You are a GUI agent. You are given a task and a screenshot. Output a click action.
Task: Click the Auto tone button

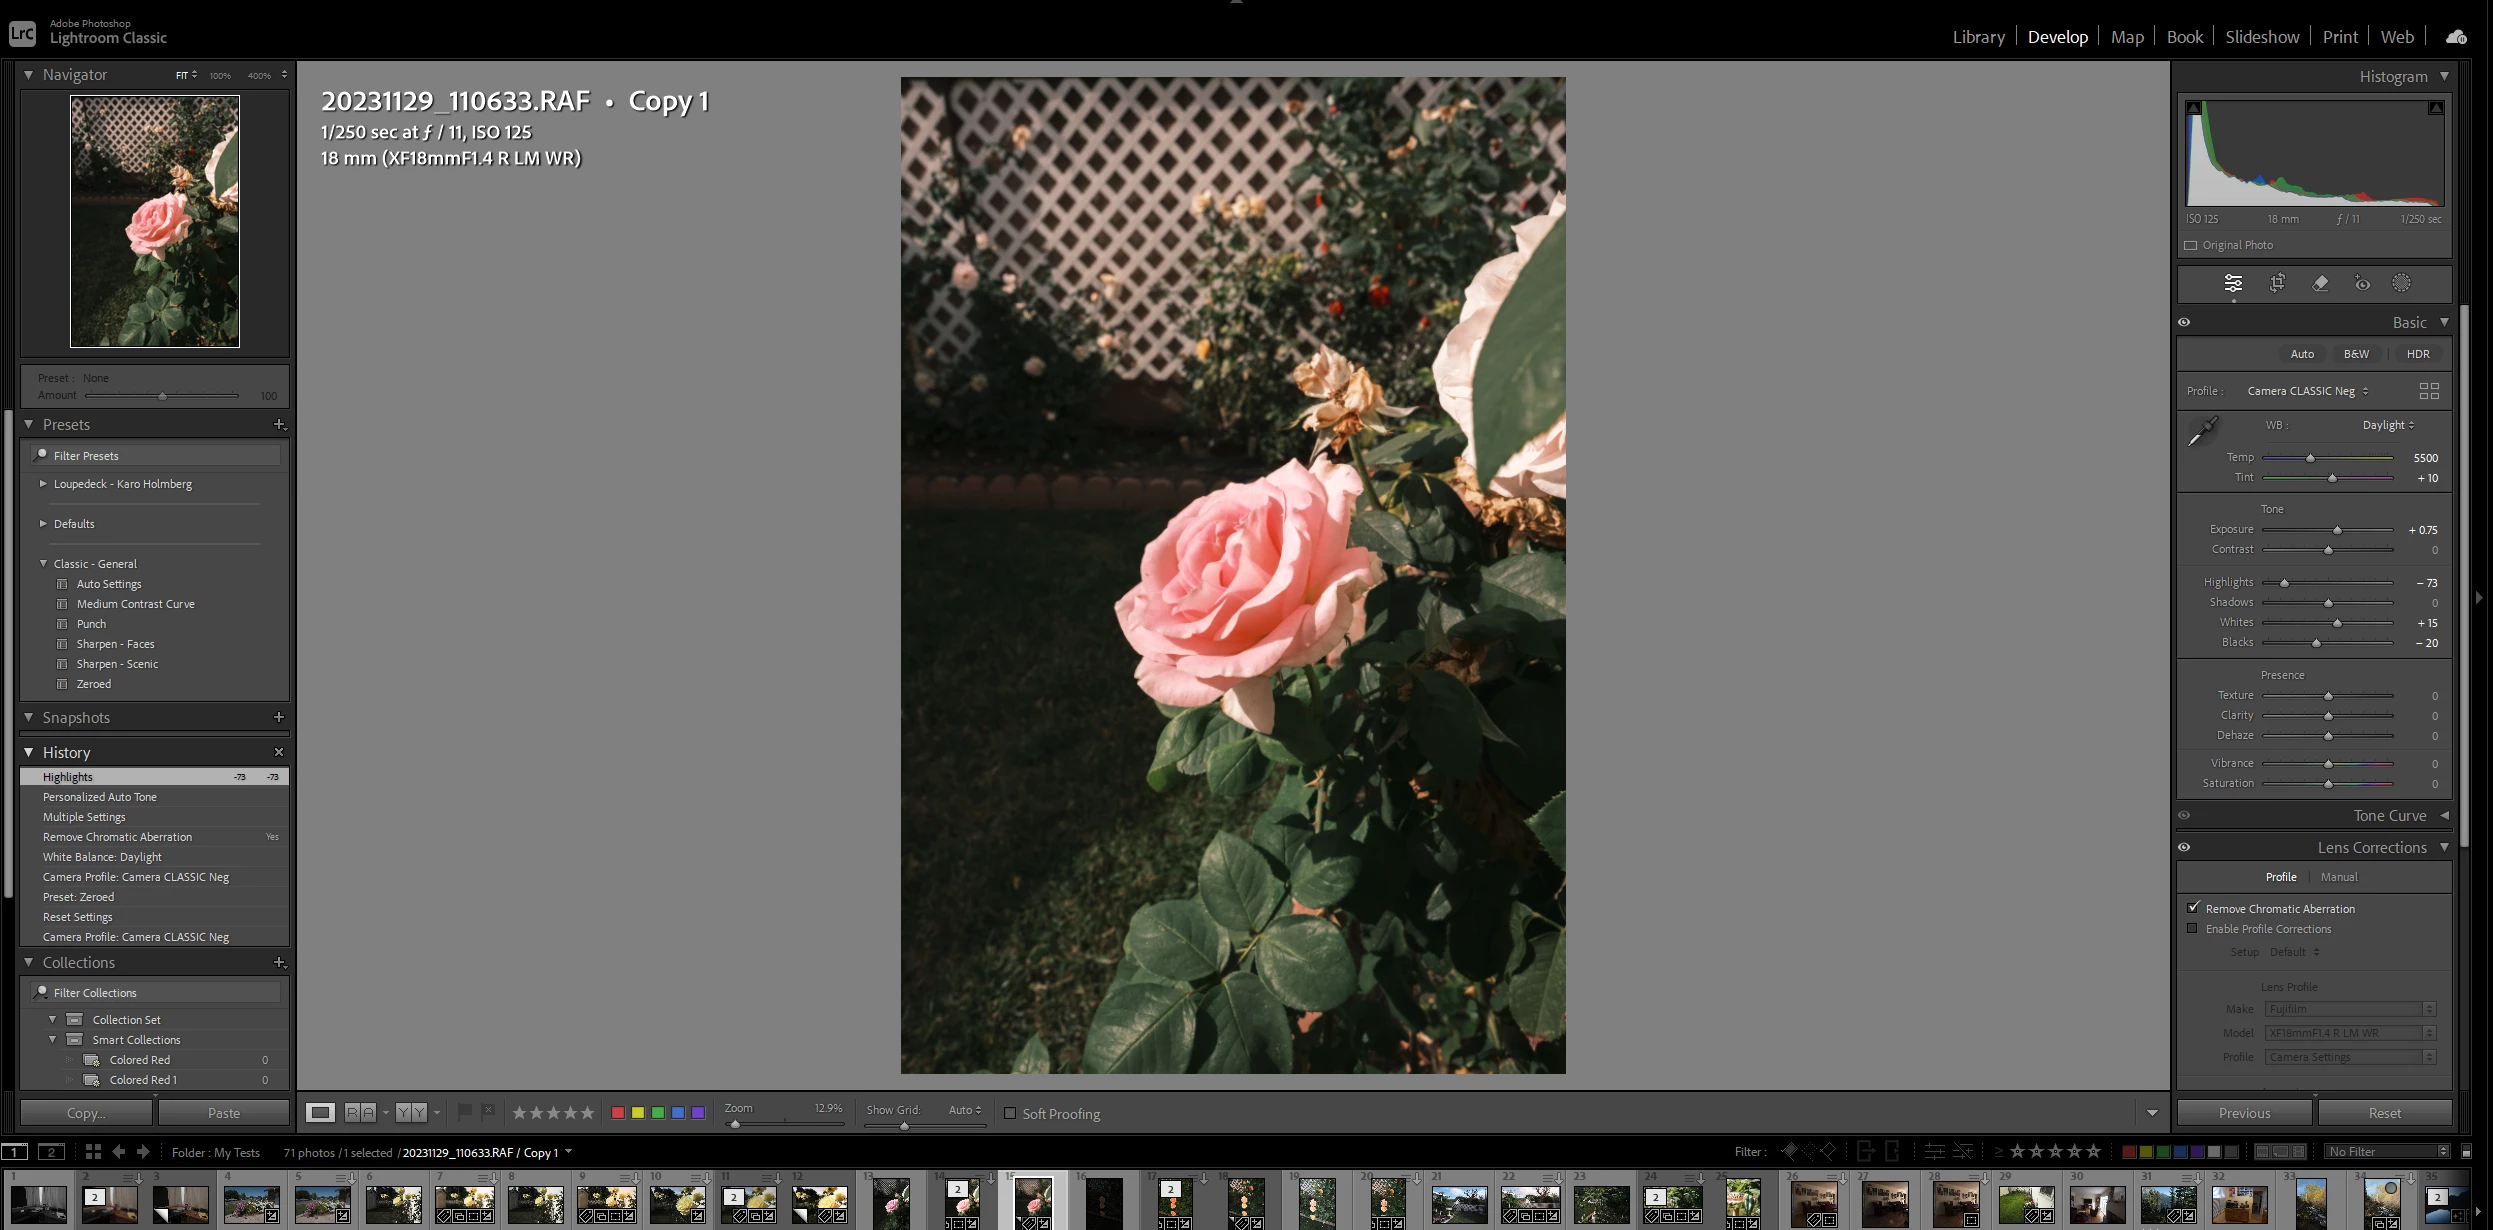point(2301,354)
